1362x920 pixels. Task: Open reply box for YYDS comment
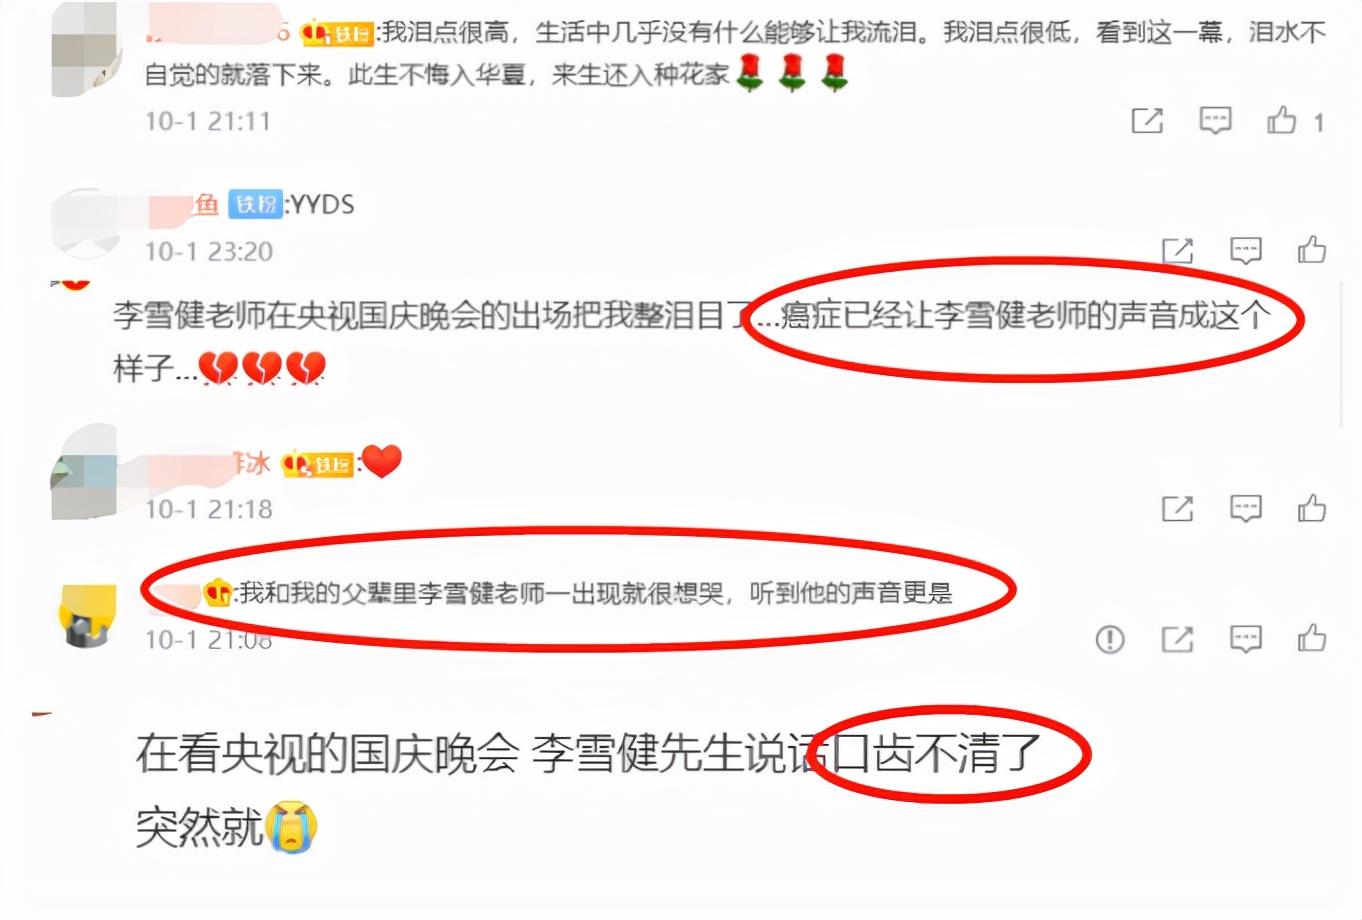pos(1245,250)
